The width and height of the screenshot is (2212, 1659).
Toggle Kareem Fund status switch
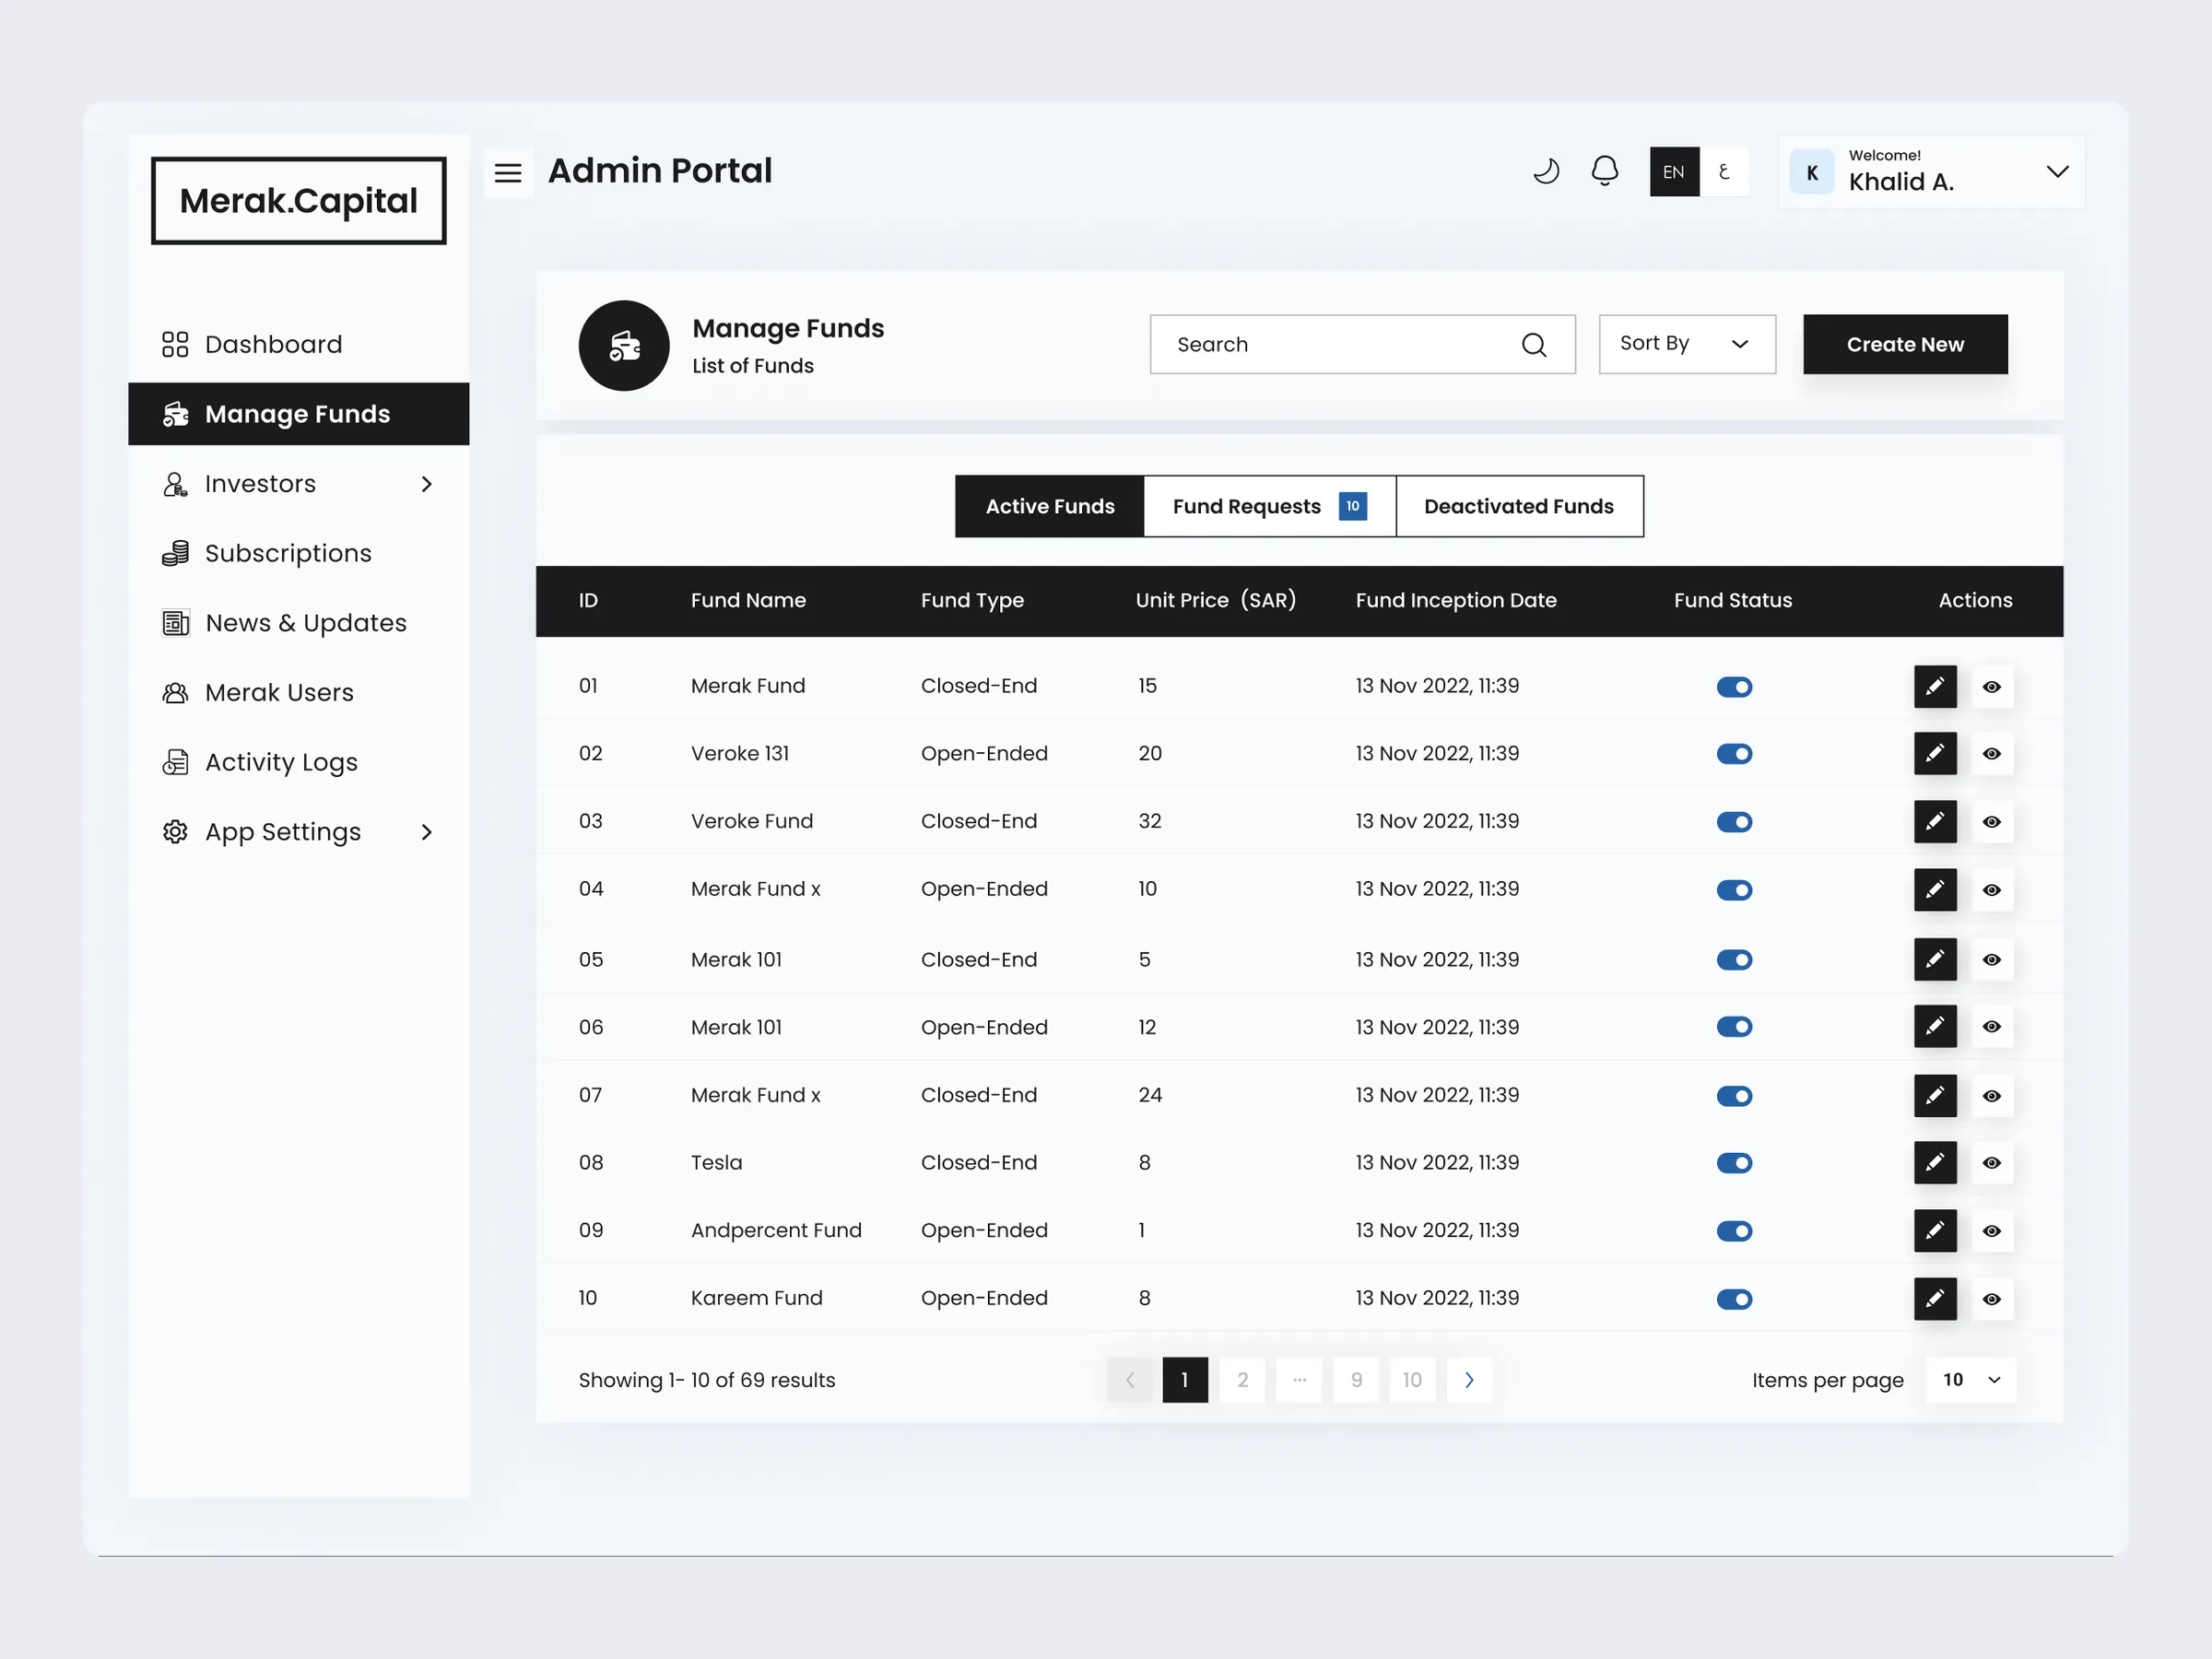point(1734,1299)
